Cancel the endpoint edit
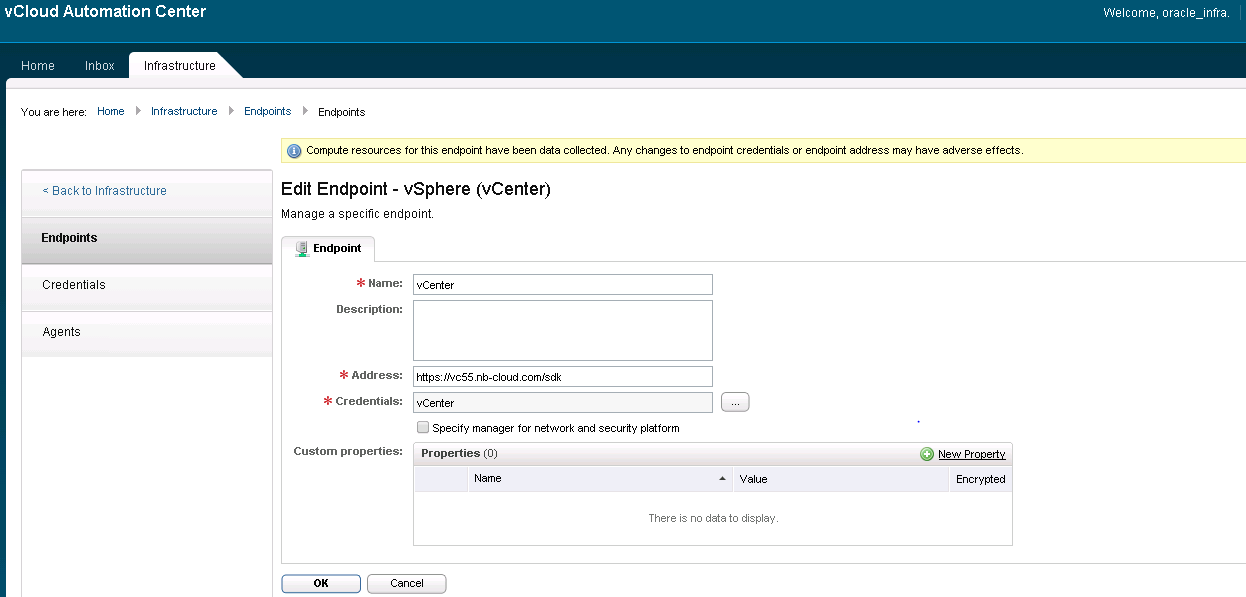Screen dimensions: 1246x597 pos(407,583)
